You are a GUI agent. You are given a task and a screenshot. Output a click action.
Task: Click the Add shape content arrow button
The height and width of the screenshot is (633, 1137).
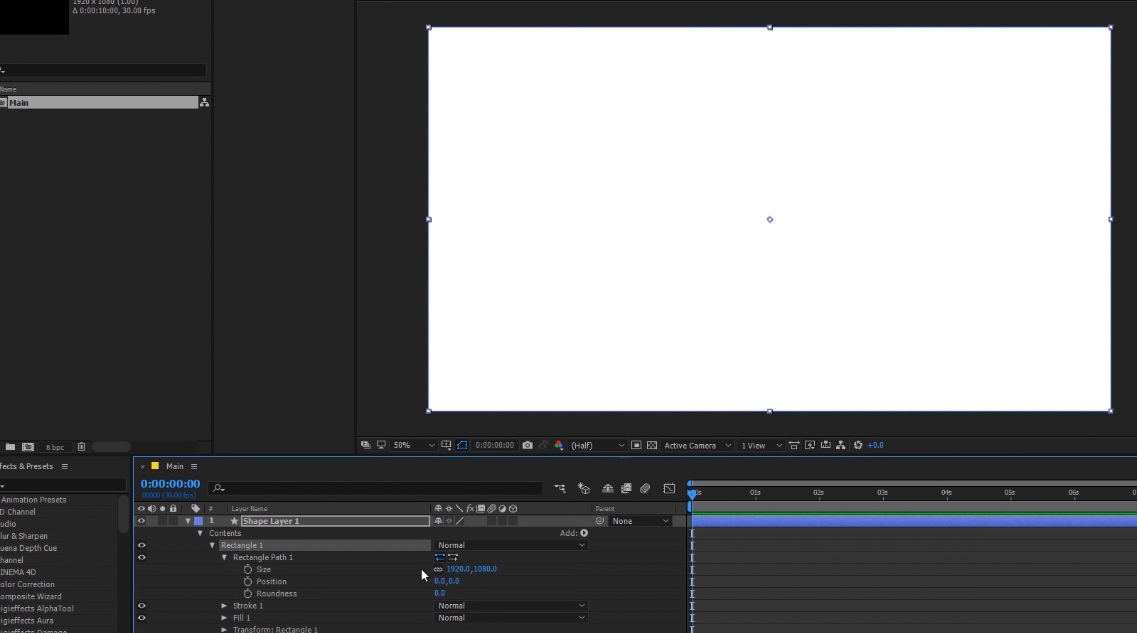click(x=584, y=533)
